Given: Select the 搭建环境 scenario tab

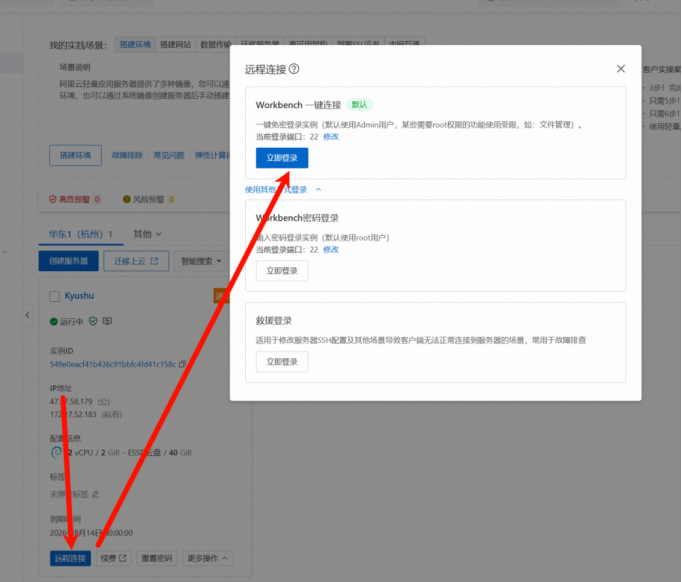Looking at the screenshot, I should pyautogui.click(x=135, y=44).
